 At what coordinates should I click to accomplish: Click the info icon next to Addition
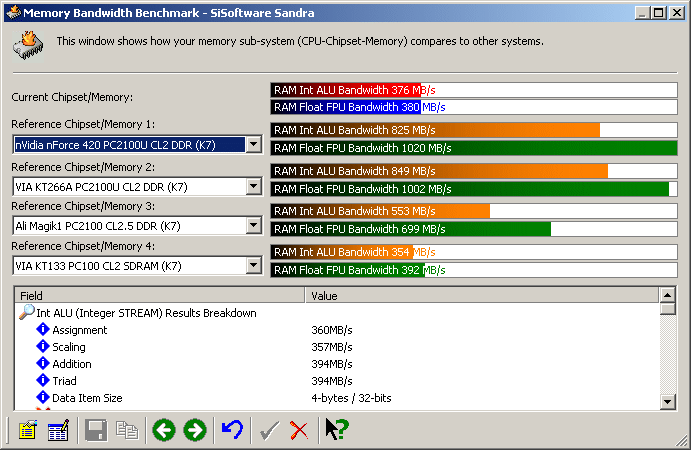click(43, 363)
